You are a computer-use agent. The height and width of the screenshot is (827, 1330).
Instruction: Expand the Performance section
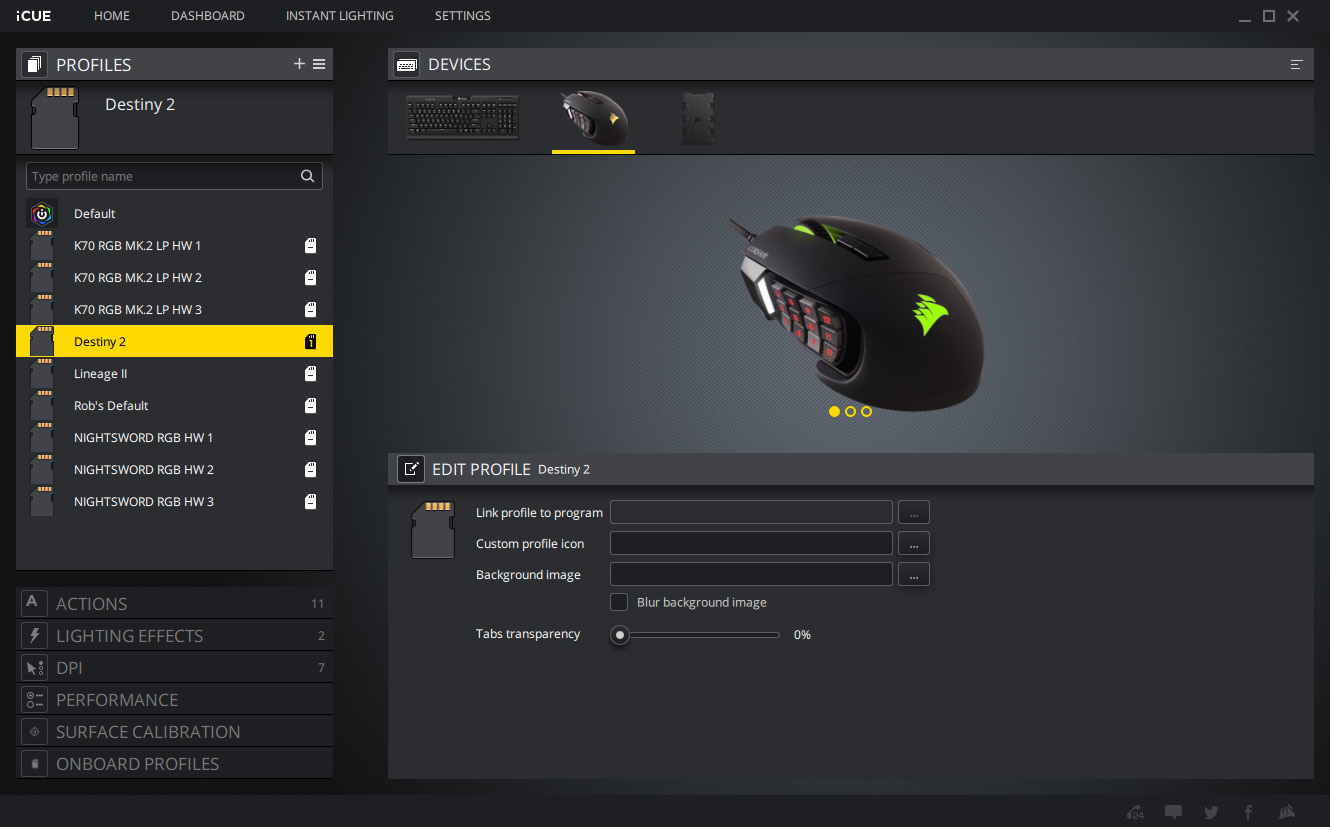[x=174, y=699]
